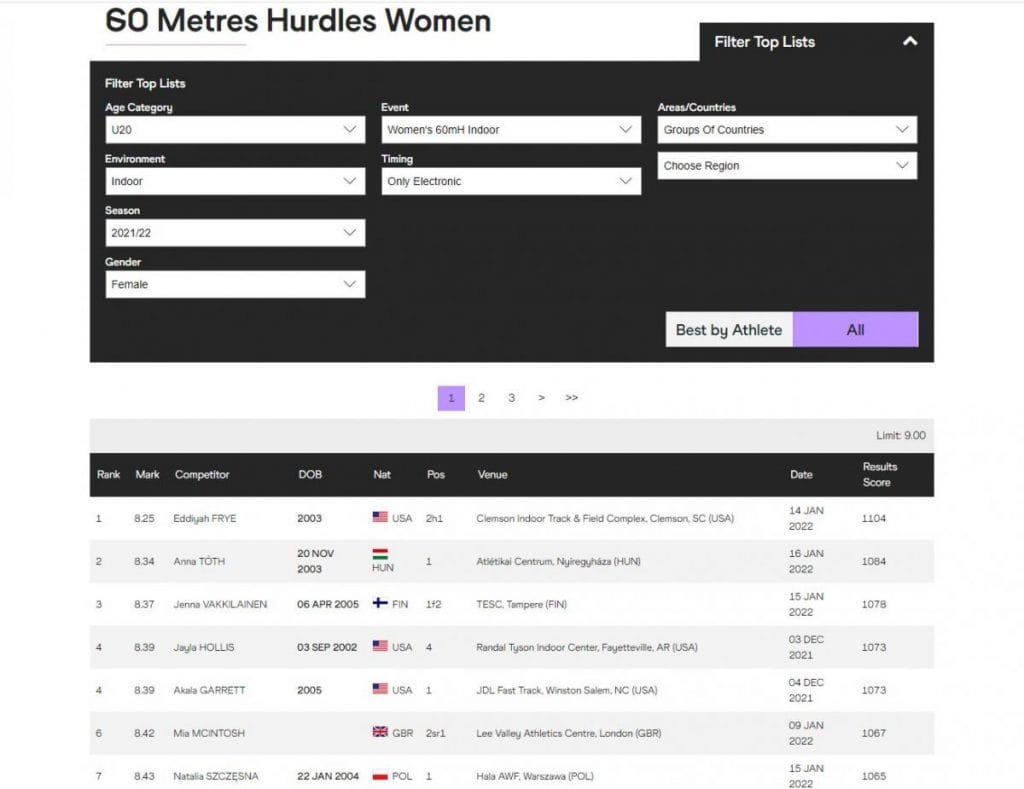The width and height of the screenshot is (1024, 789).
Task: Select the All results toggle
Action: [x=855, y=330]
